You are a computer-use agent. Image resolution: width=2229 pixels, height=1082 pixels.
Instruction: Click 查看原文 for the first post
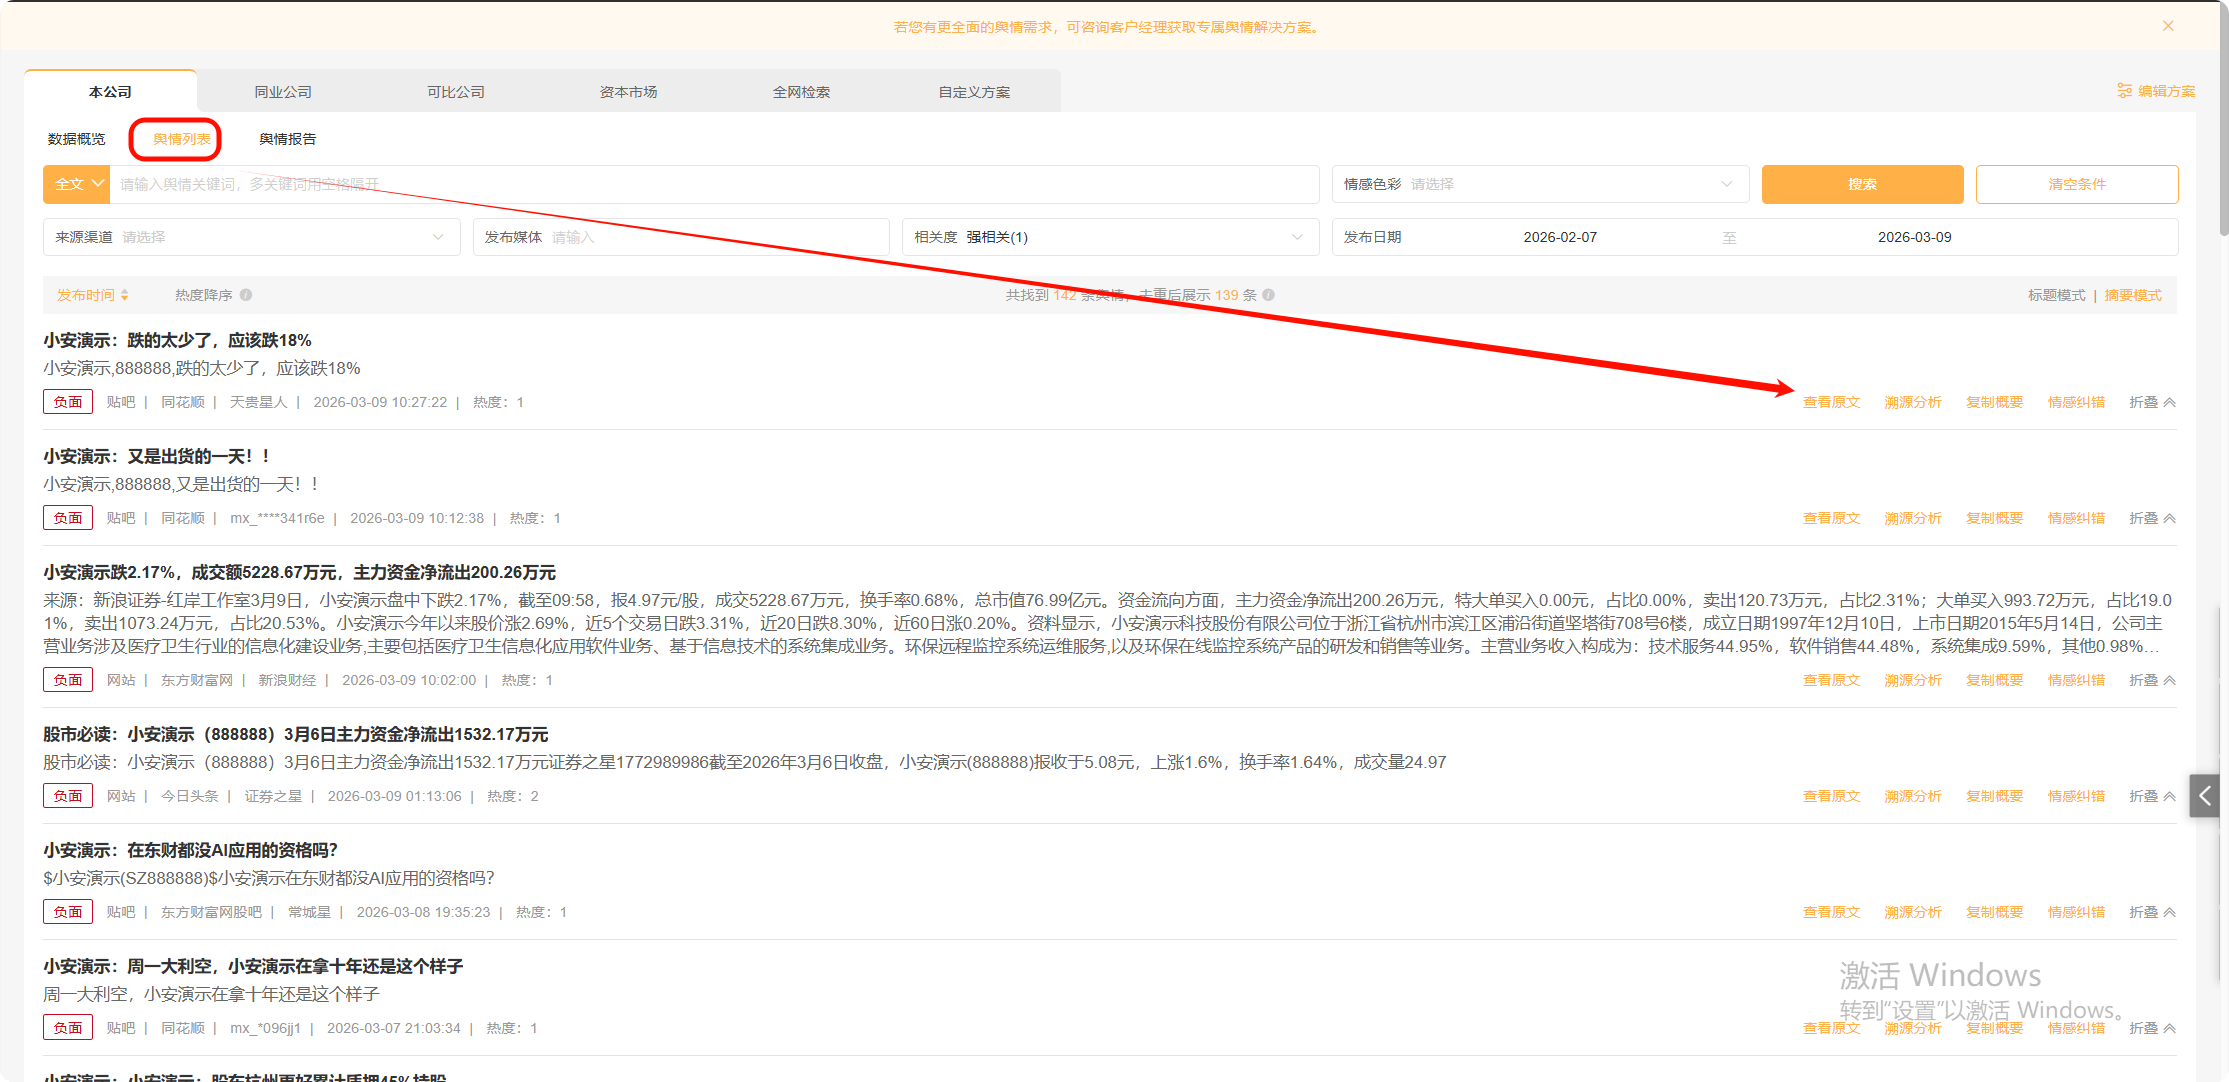tap(1831, 402)
